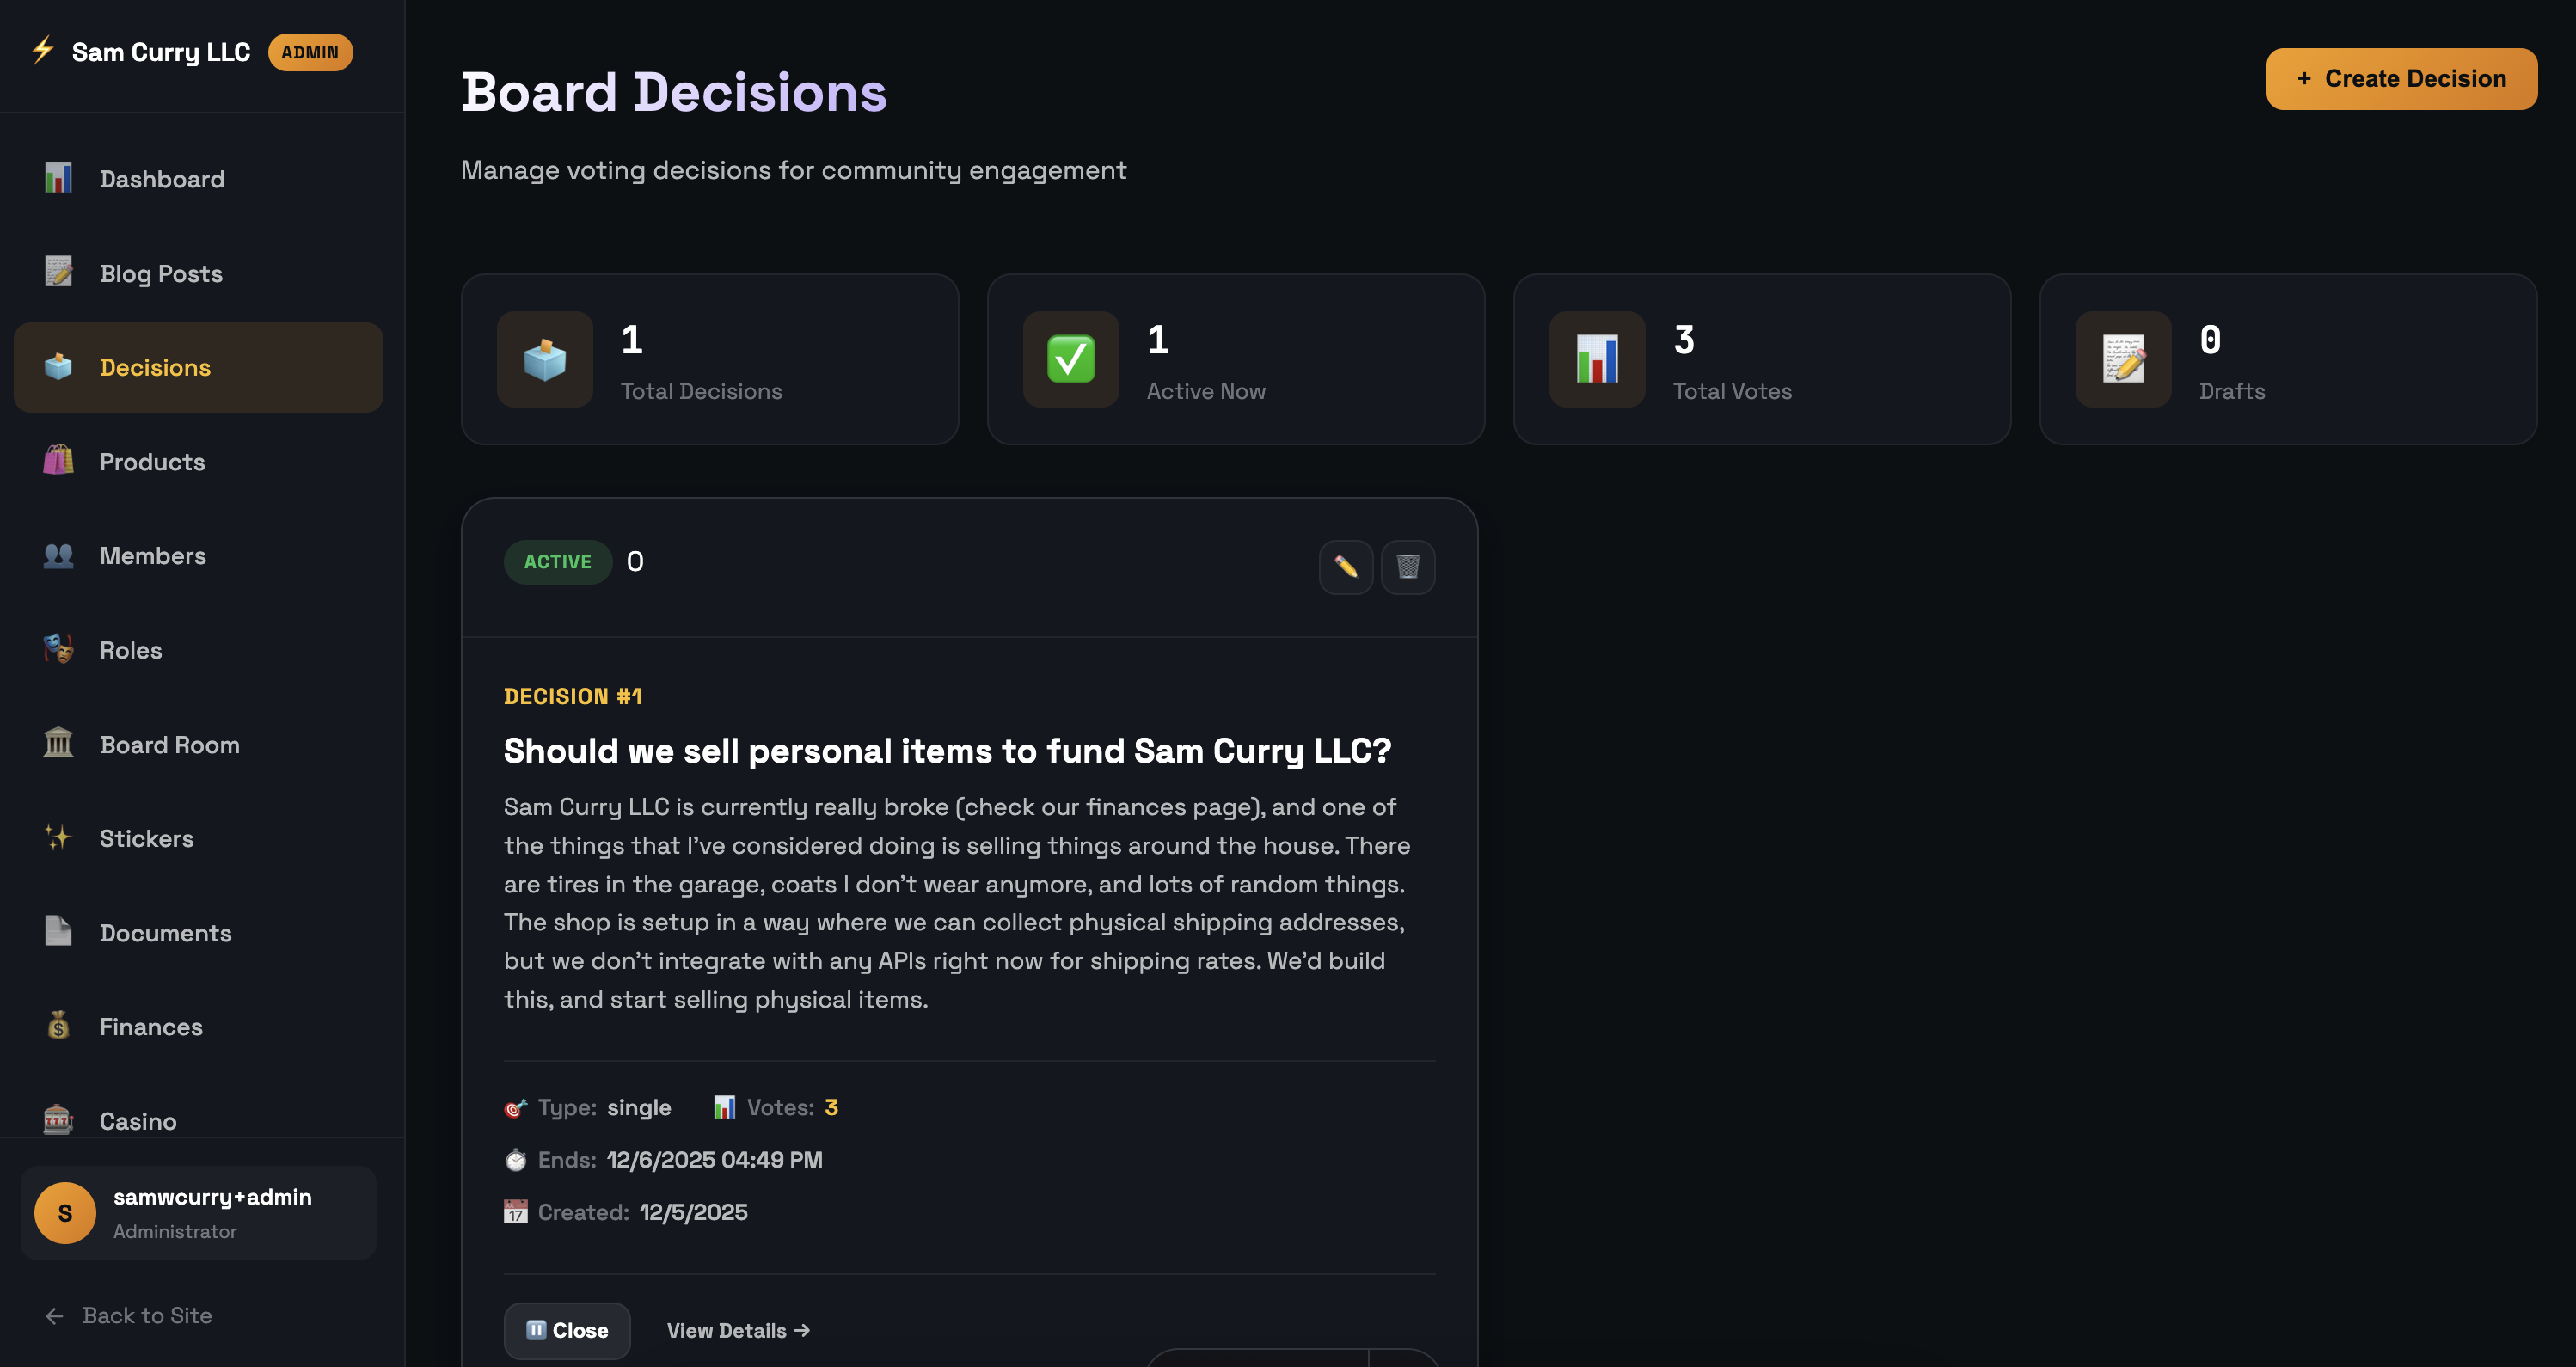Go to the Members page

pos(152,556)
